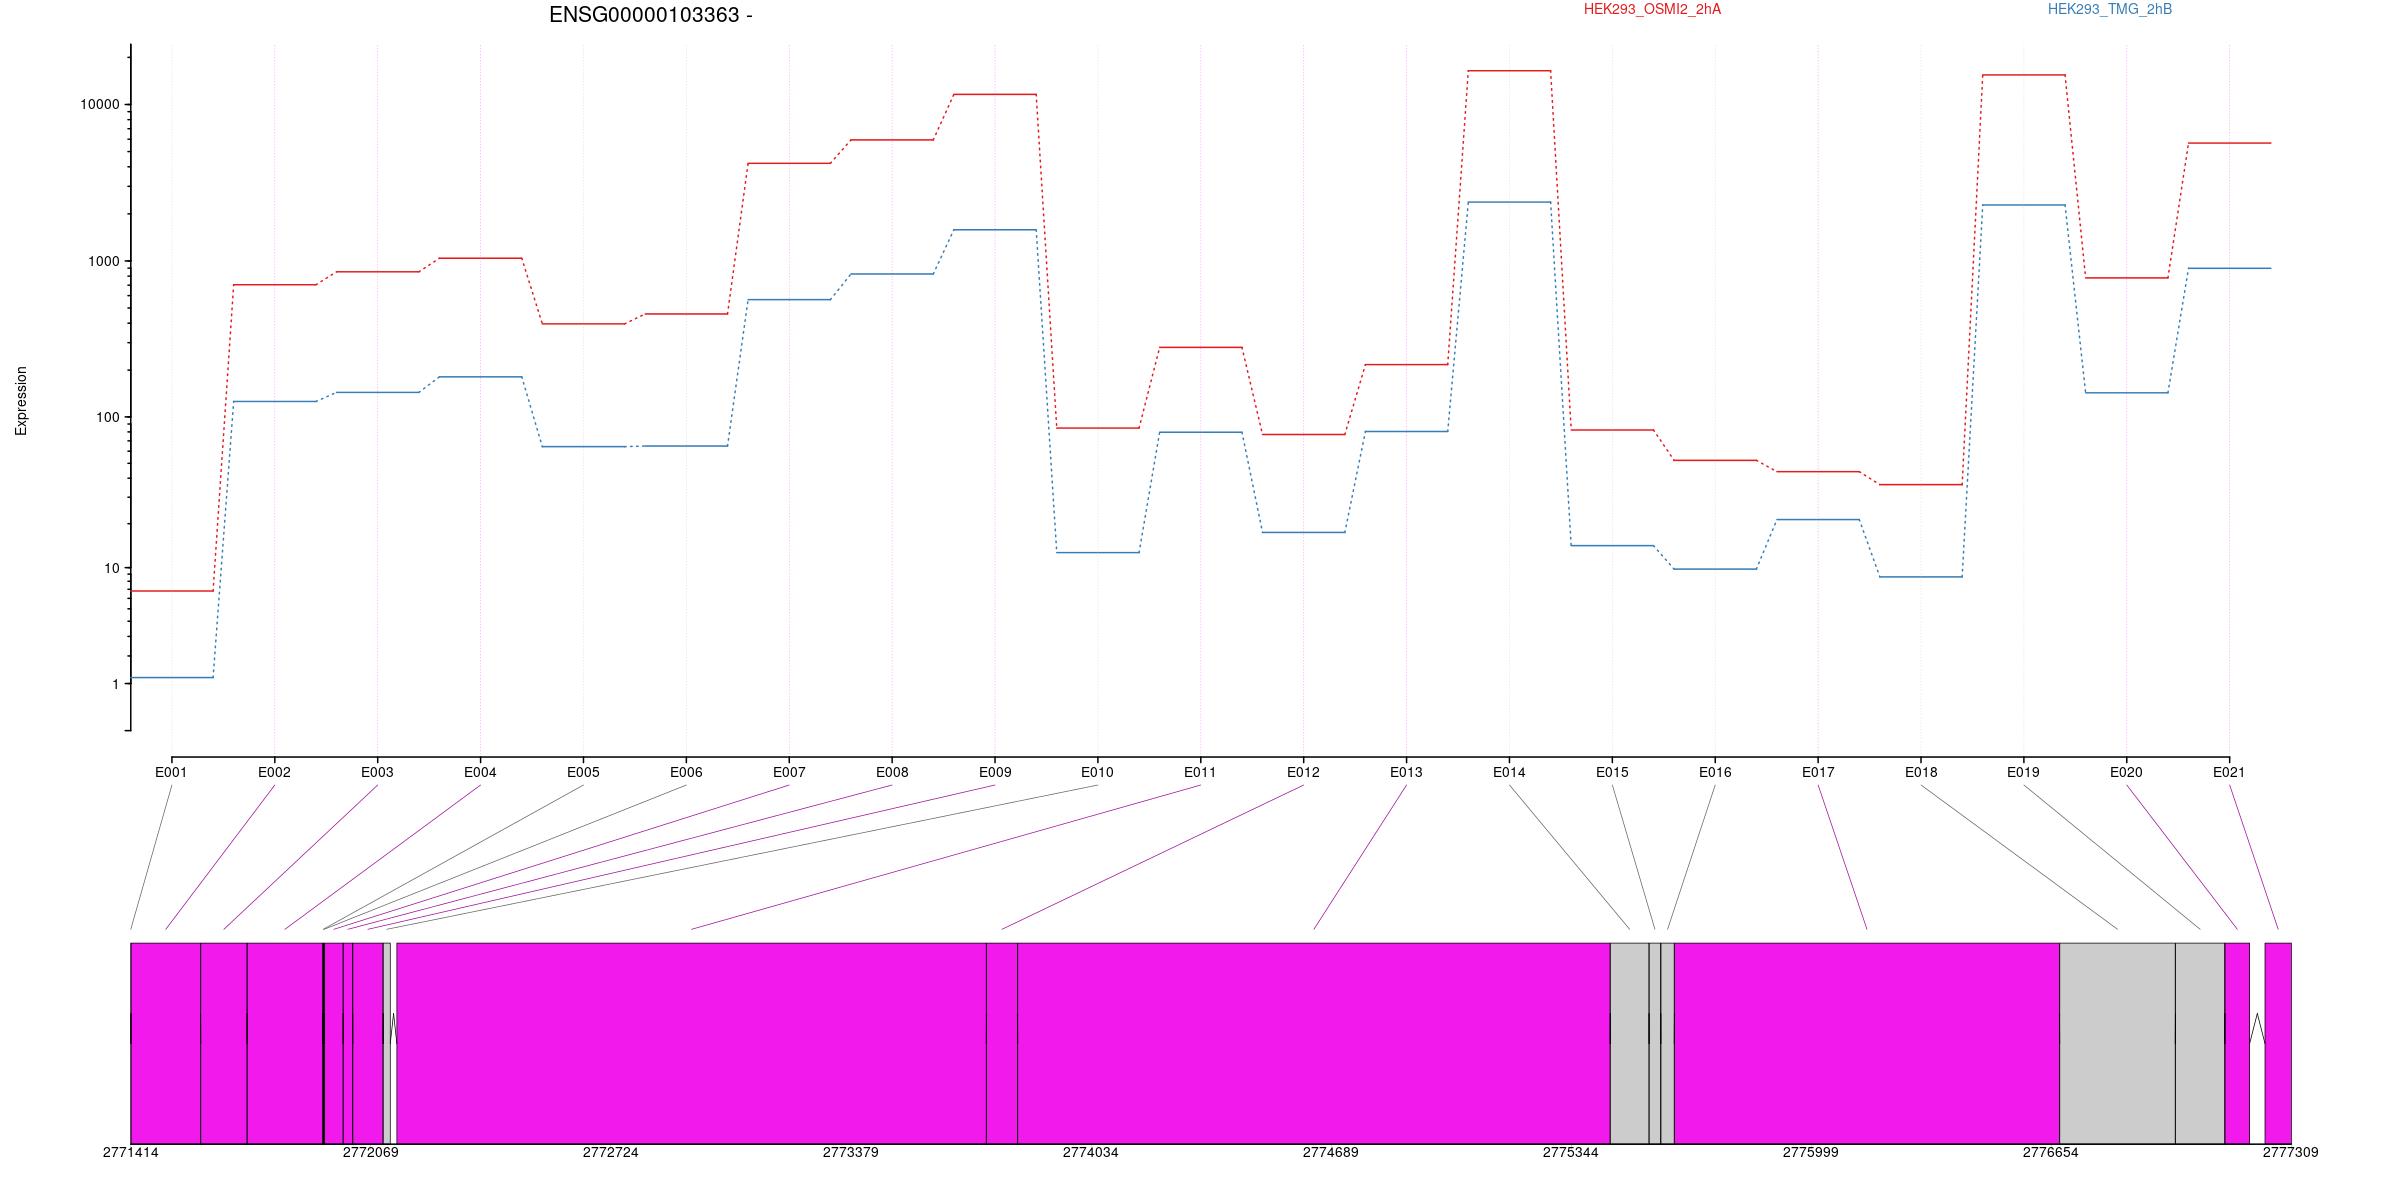Click the Expression y-axis label
2400x1200 pixels.
(21, 401)
